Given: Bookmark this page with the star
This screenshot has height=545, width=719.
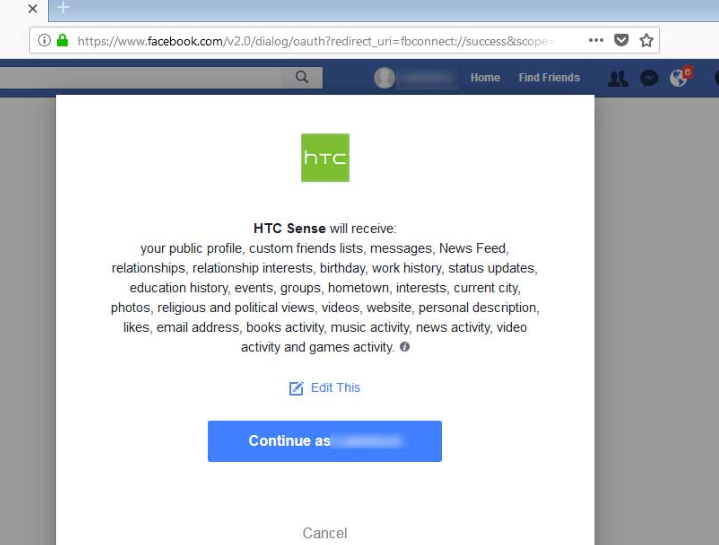Looking at the screenshot, I should [646, 40].
